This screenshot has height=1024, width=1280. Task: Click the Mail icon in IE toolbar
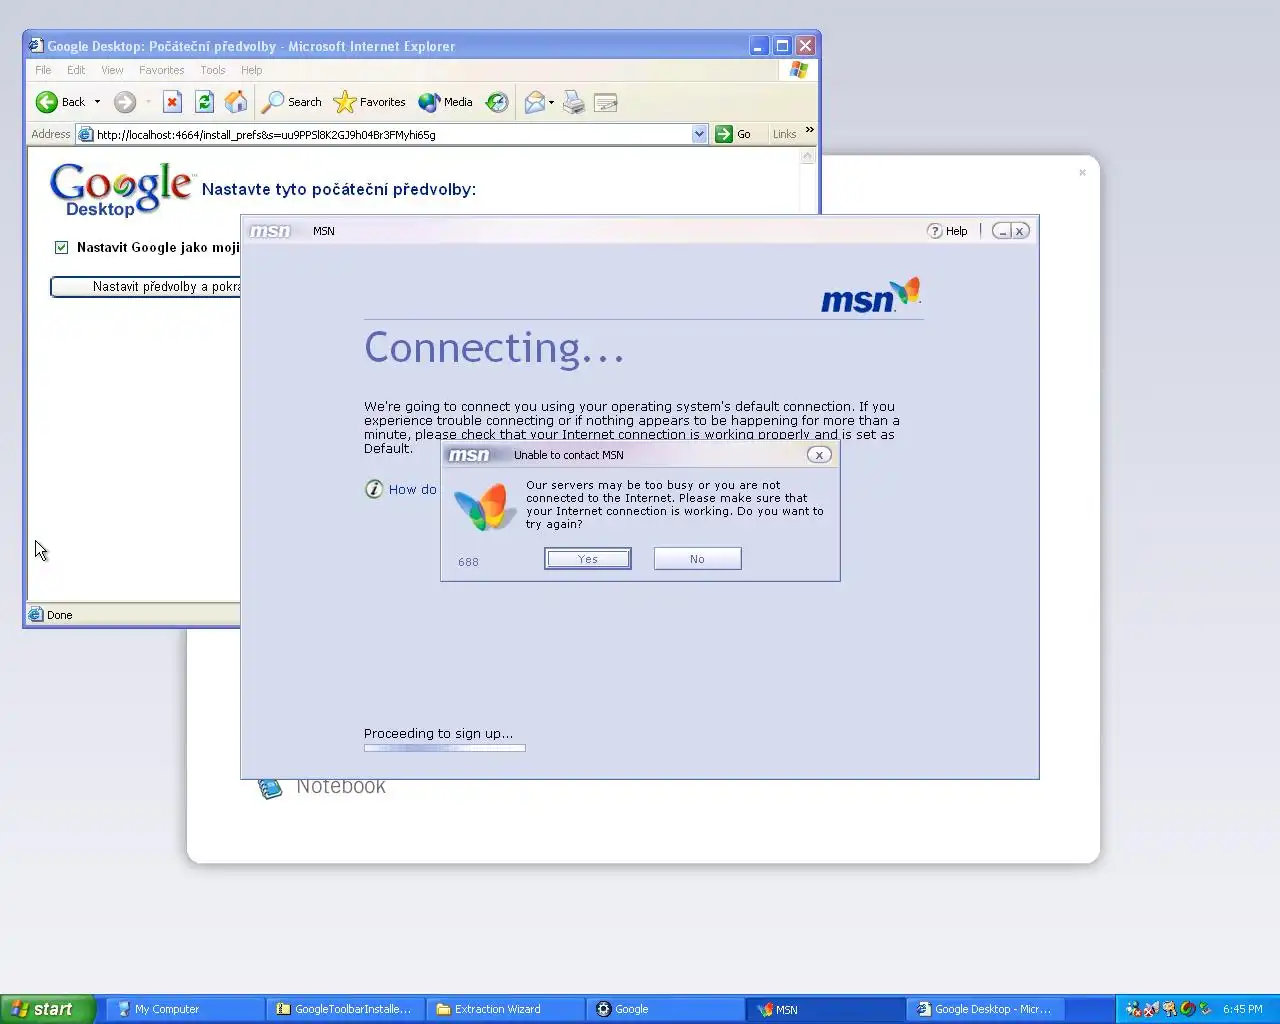535,102
